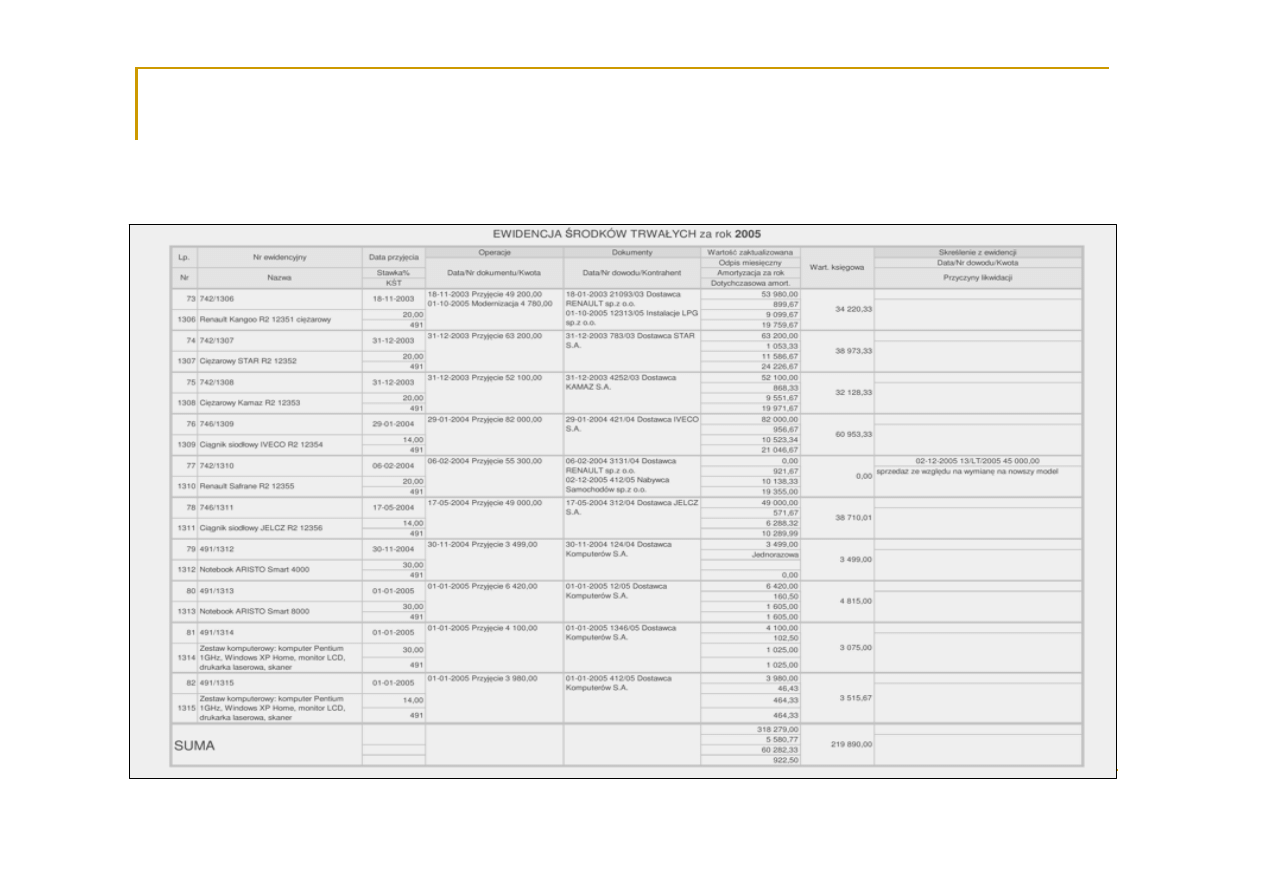Viewport: 1263px width, 893px height.
Task: Click the 'Notebook ARISTO Smart 4000' cell
Action: point(254,569)
